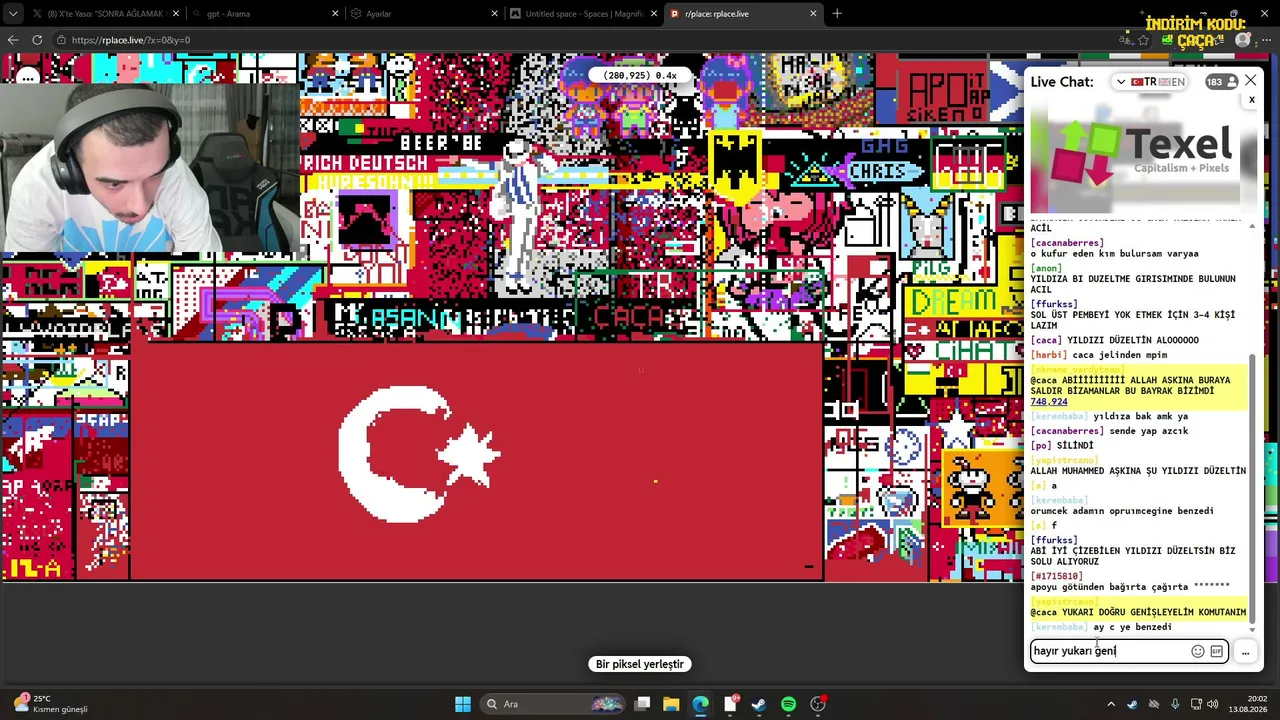The image size is (1280, 720).
Task: Open the browser profile avatar
Action: pos(1243,40)
